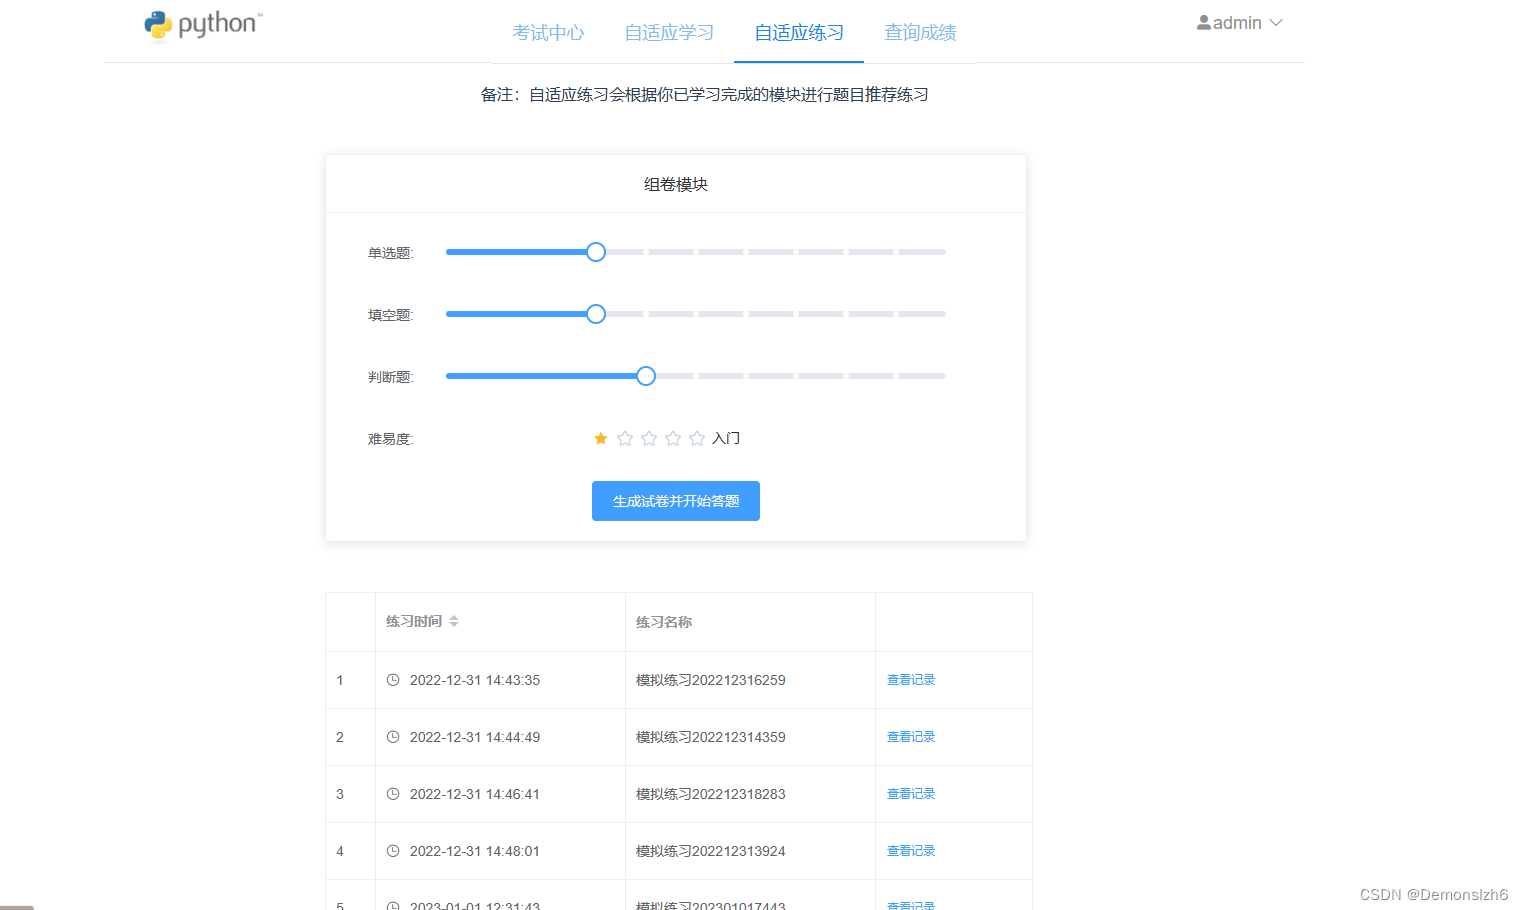Viewport: 1523px width, 910px height.
Task: Click clock icon for 14:44:49 row
Action: [x=393, y=737]
